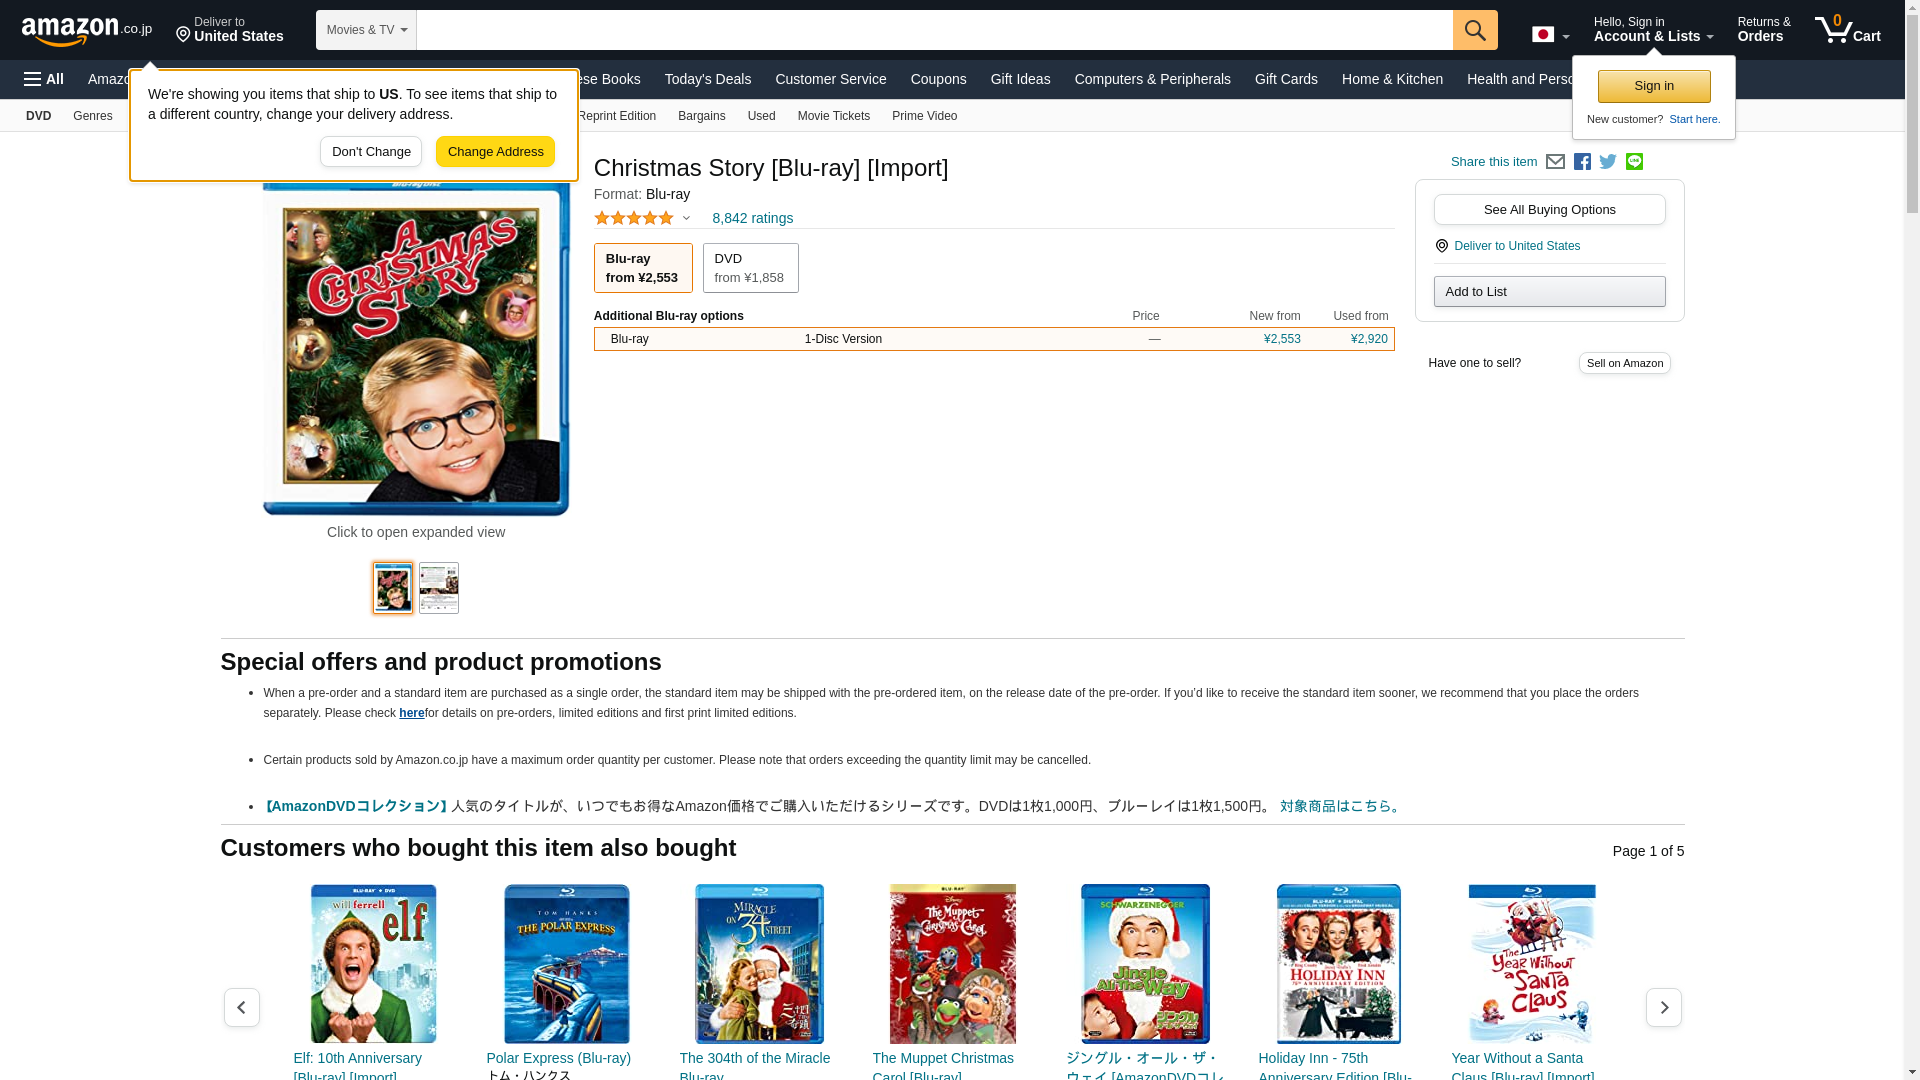Share this item on Facebook
Image resolution: width=1920 pixels, height=1080 pixels.
click(1582, 162)
